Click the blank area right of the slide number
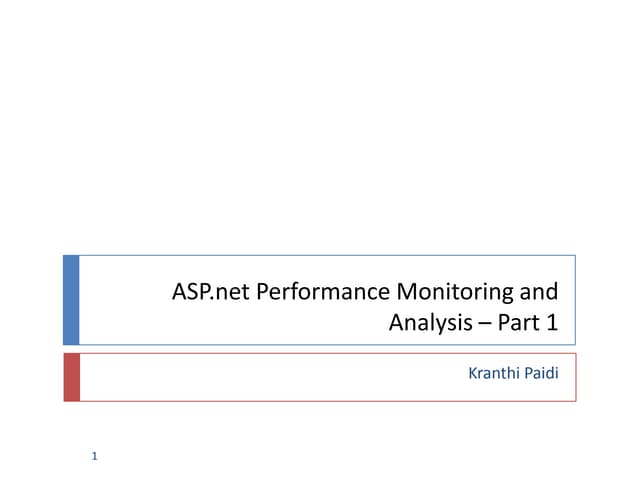This screenshot has height=480, width=640. pos(300,458)
